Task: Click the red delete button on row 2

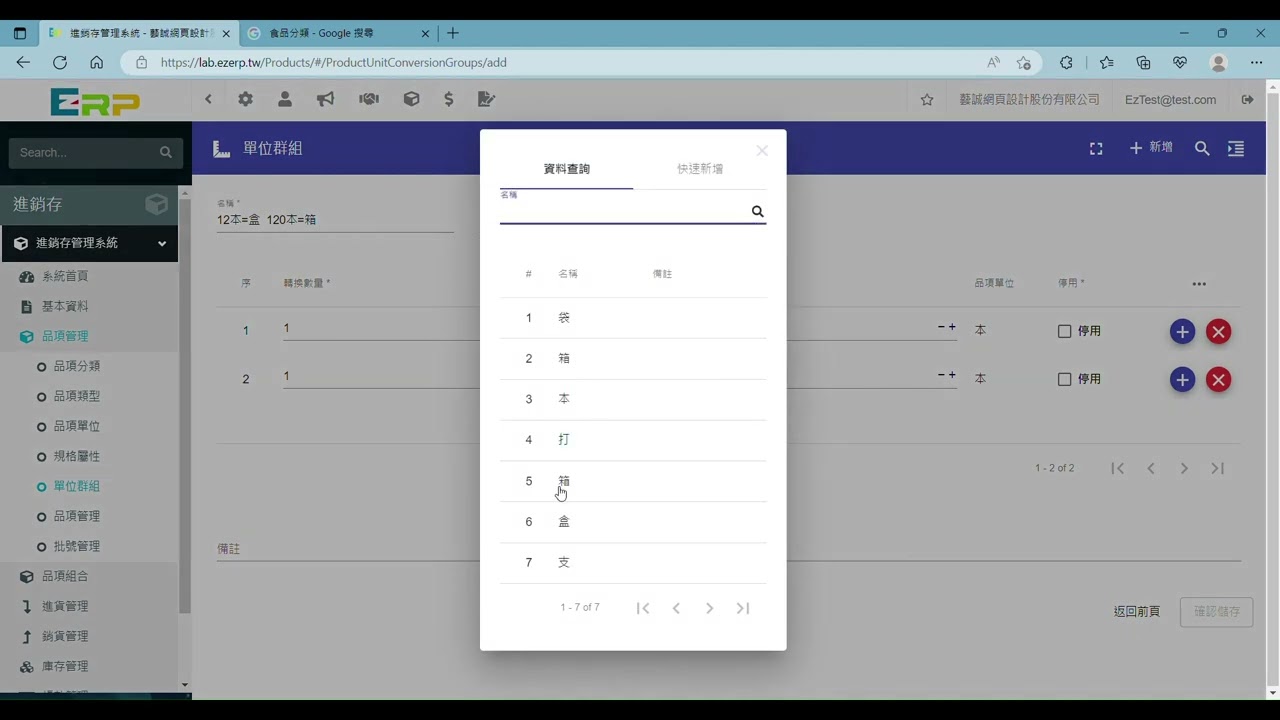Action: 1218,379
